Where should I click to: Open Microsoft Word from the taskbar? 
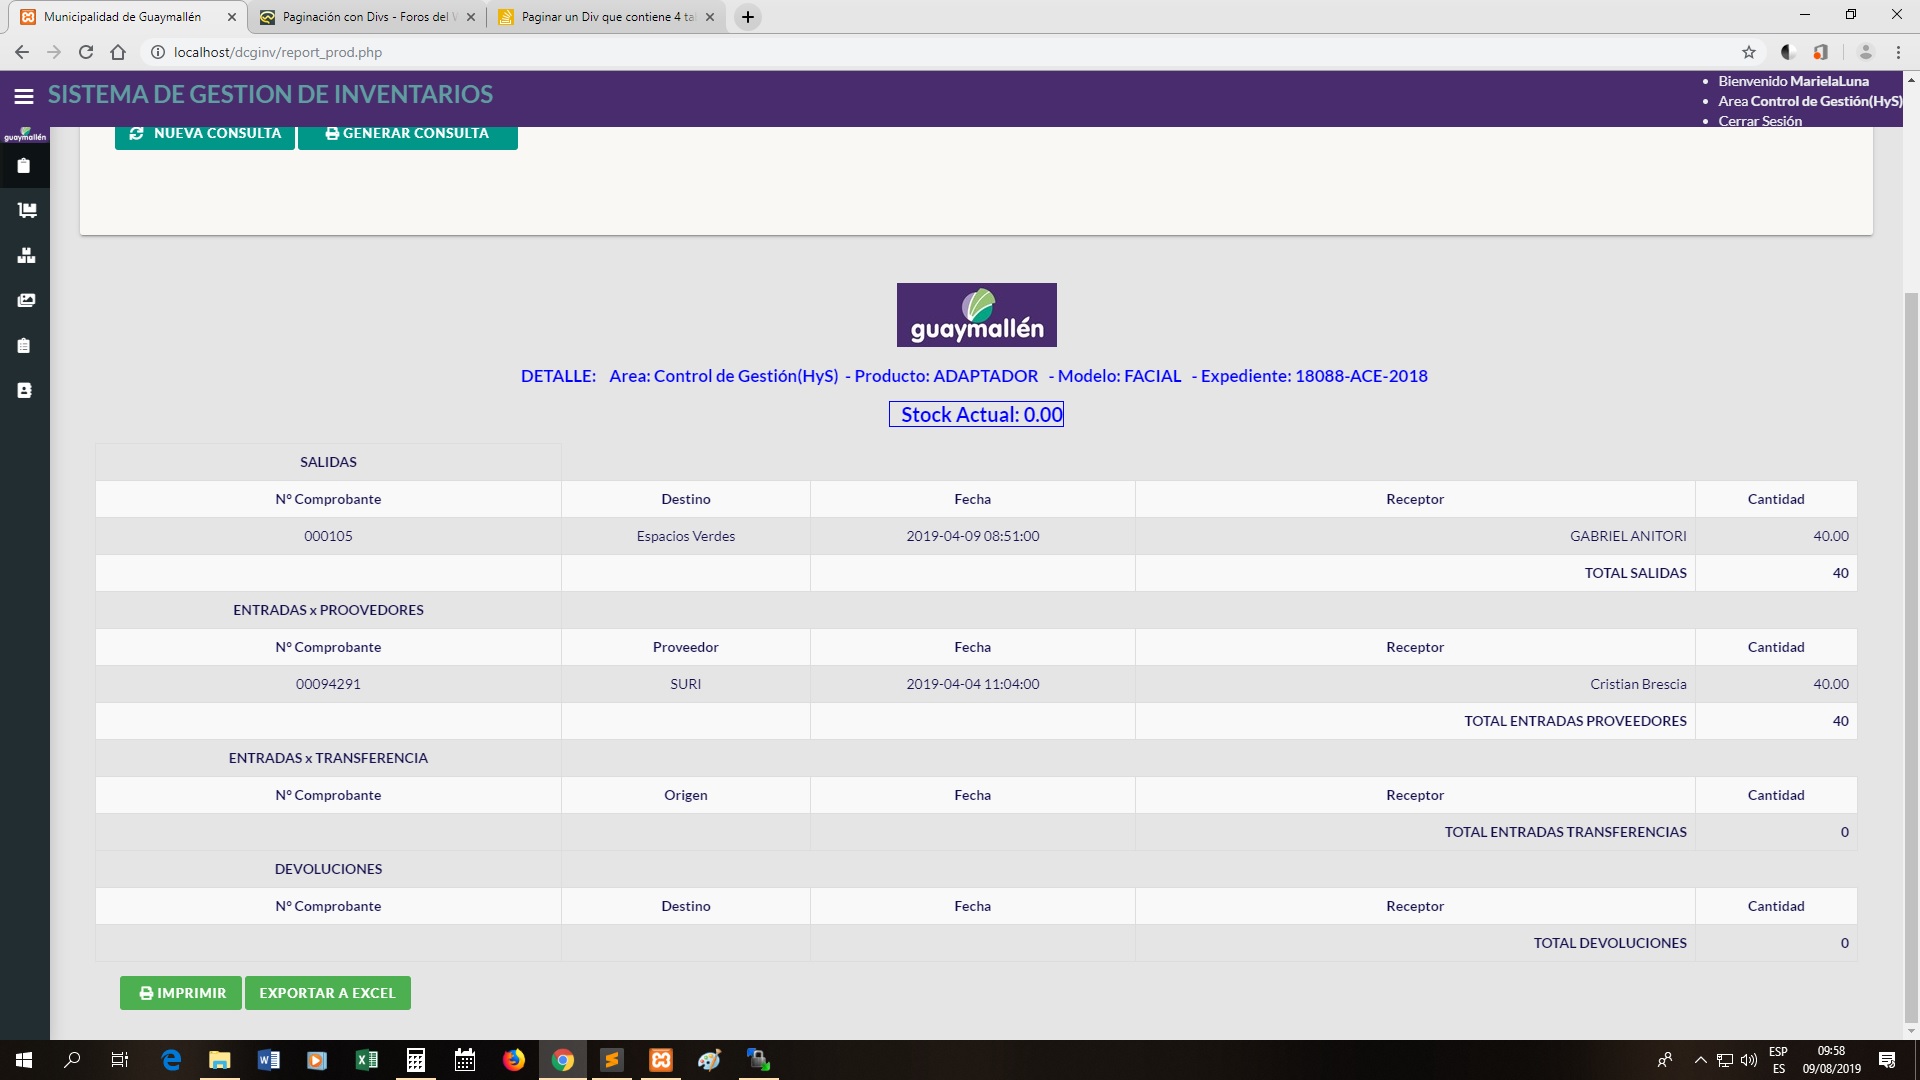pos(268,1060)
